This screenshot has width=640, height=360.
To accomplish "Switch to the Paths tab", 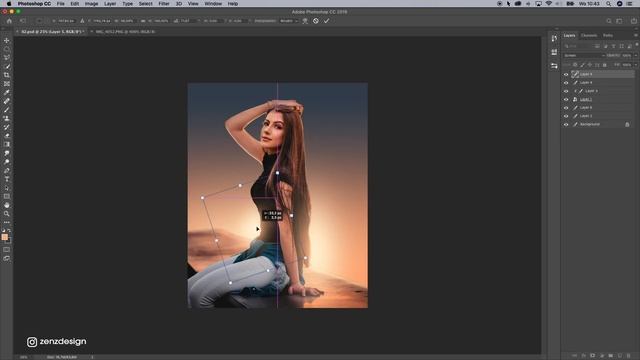I will pos(608,36).
